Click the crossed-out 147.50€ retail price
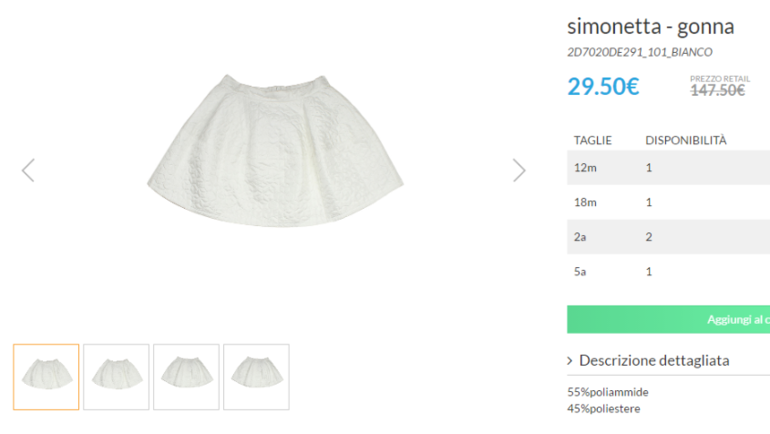This screenshot has height=434, width=770. [x=718, y=90]
